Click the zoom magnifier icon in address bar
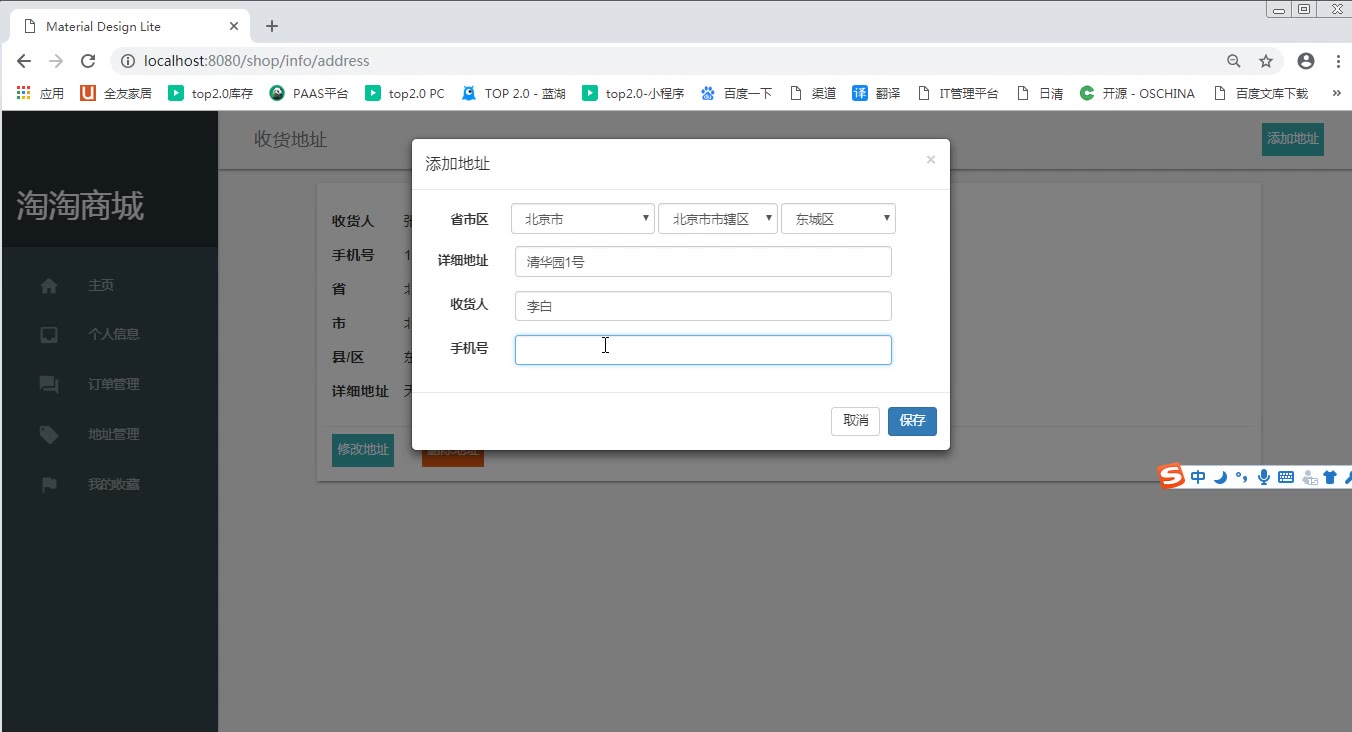Viewport: 1352px width, 732px height. (1234, 61)
